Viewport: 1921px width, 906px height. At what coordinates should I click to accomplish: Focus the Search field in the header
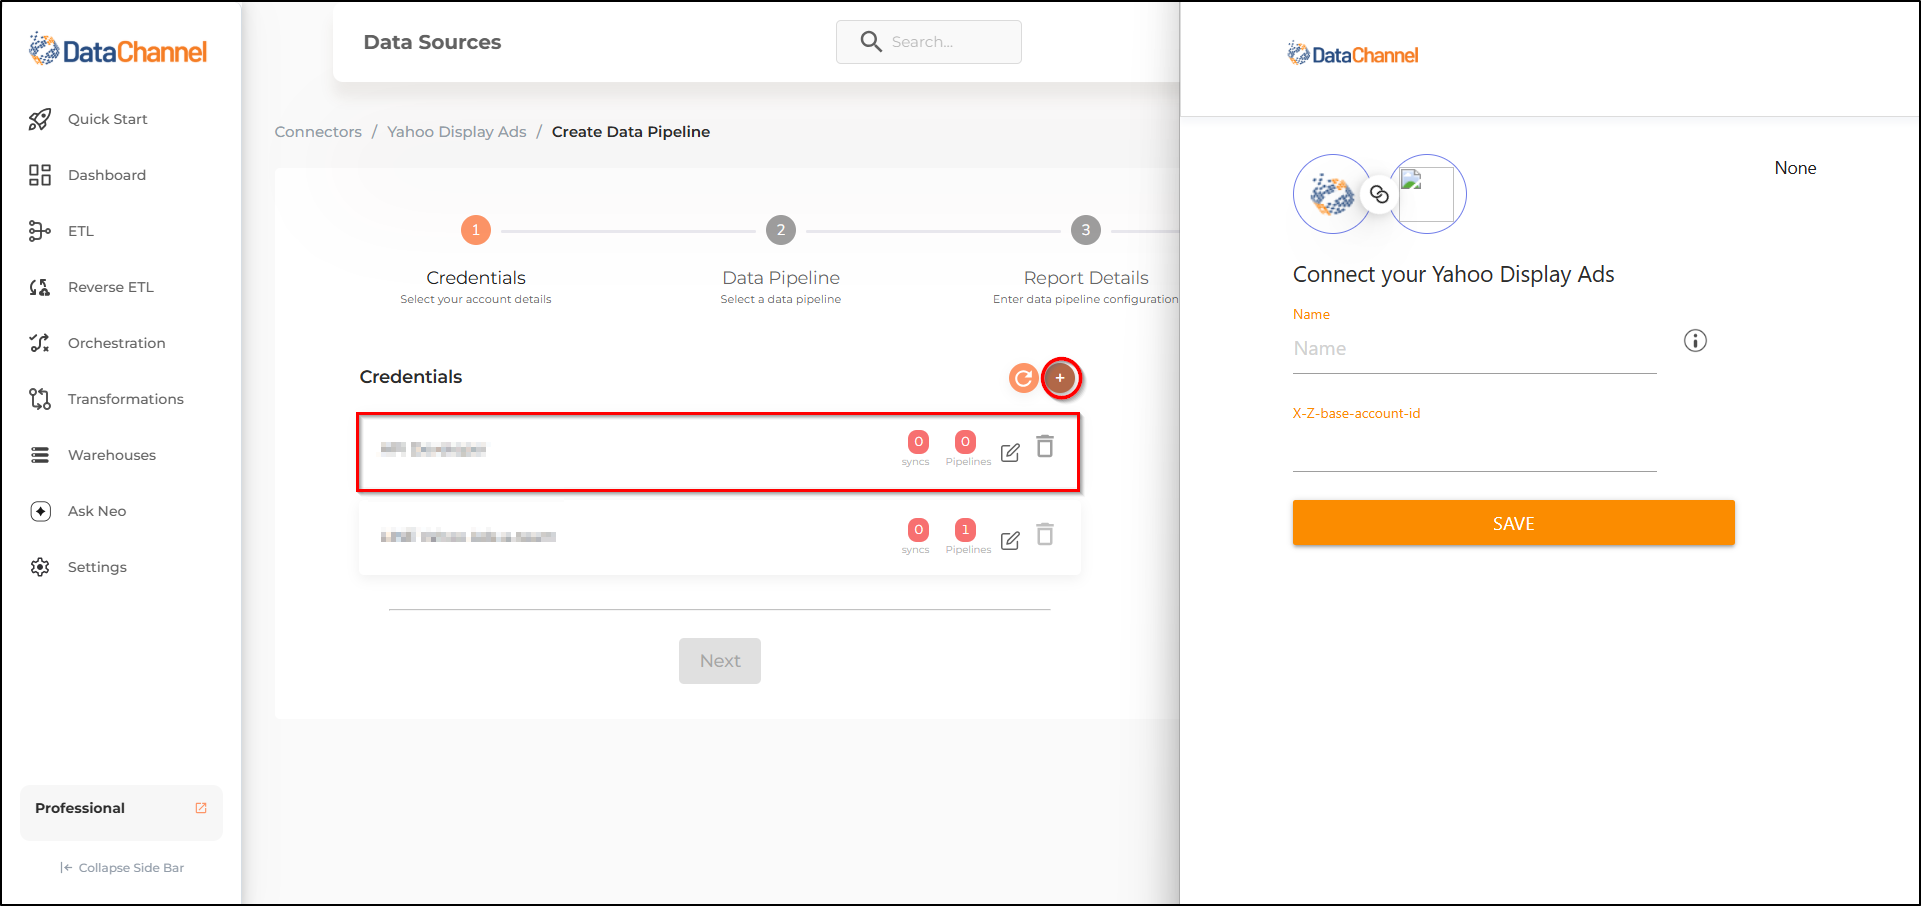coord(929,42)
